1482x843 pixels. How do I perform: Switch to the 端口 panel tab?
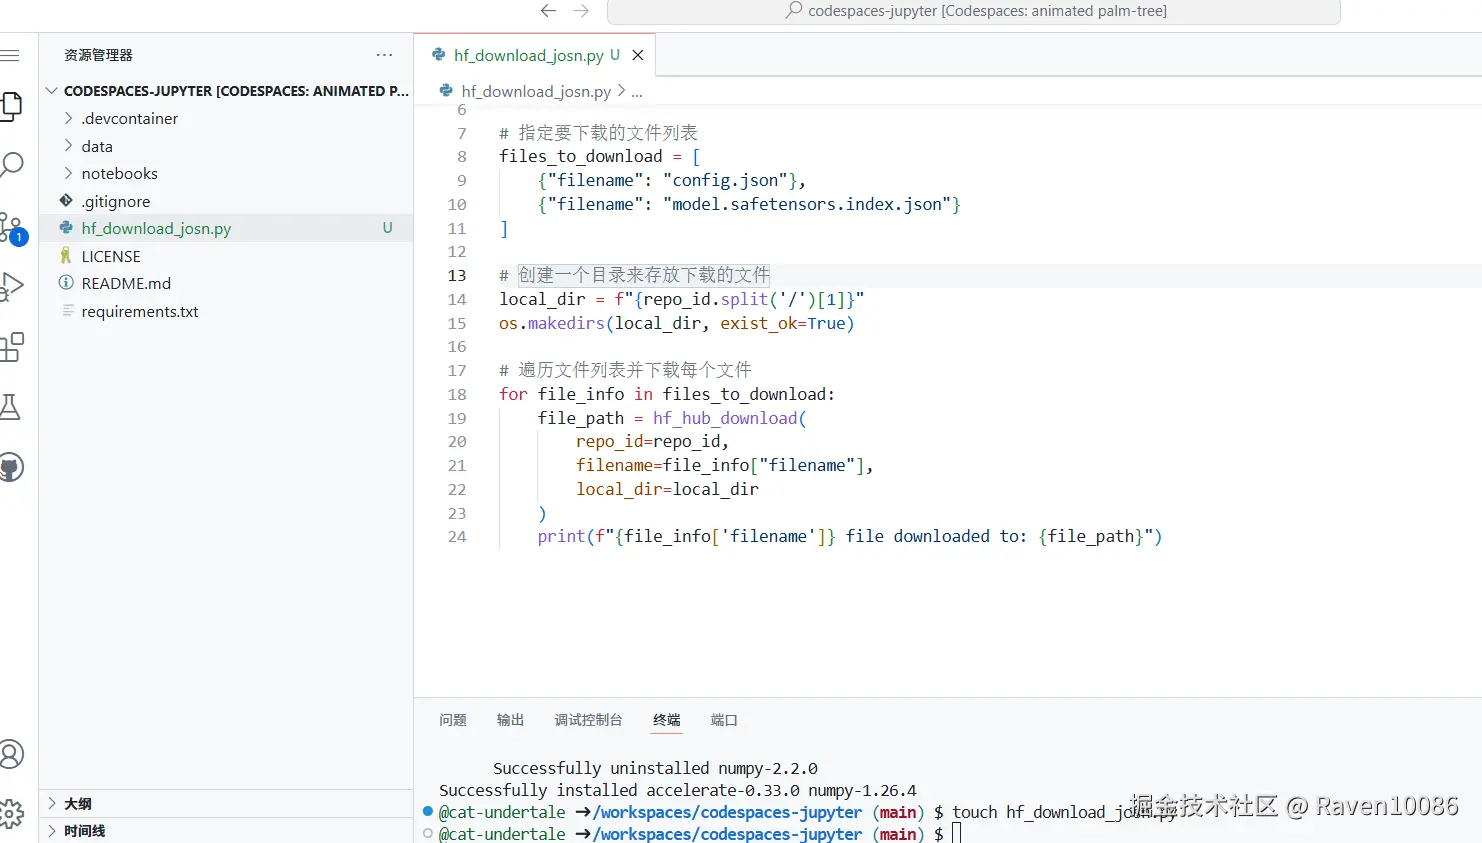tap(724, 720)
